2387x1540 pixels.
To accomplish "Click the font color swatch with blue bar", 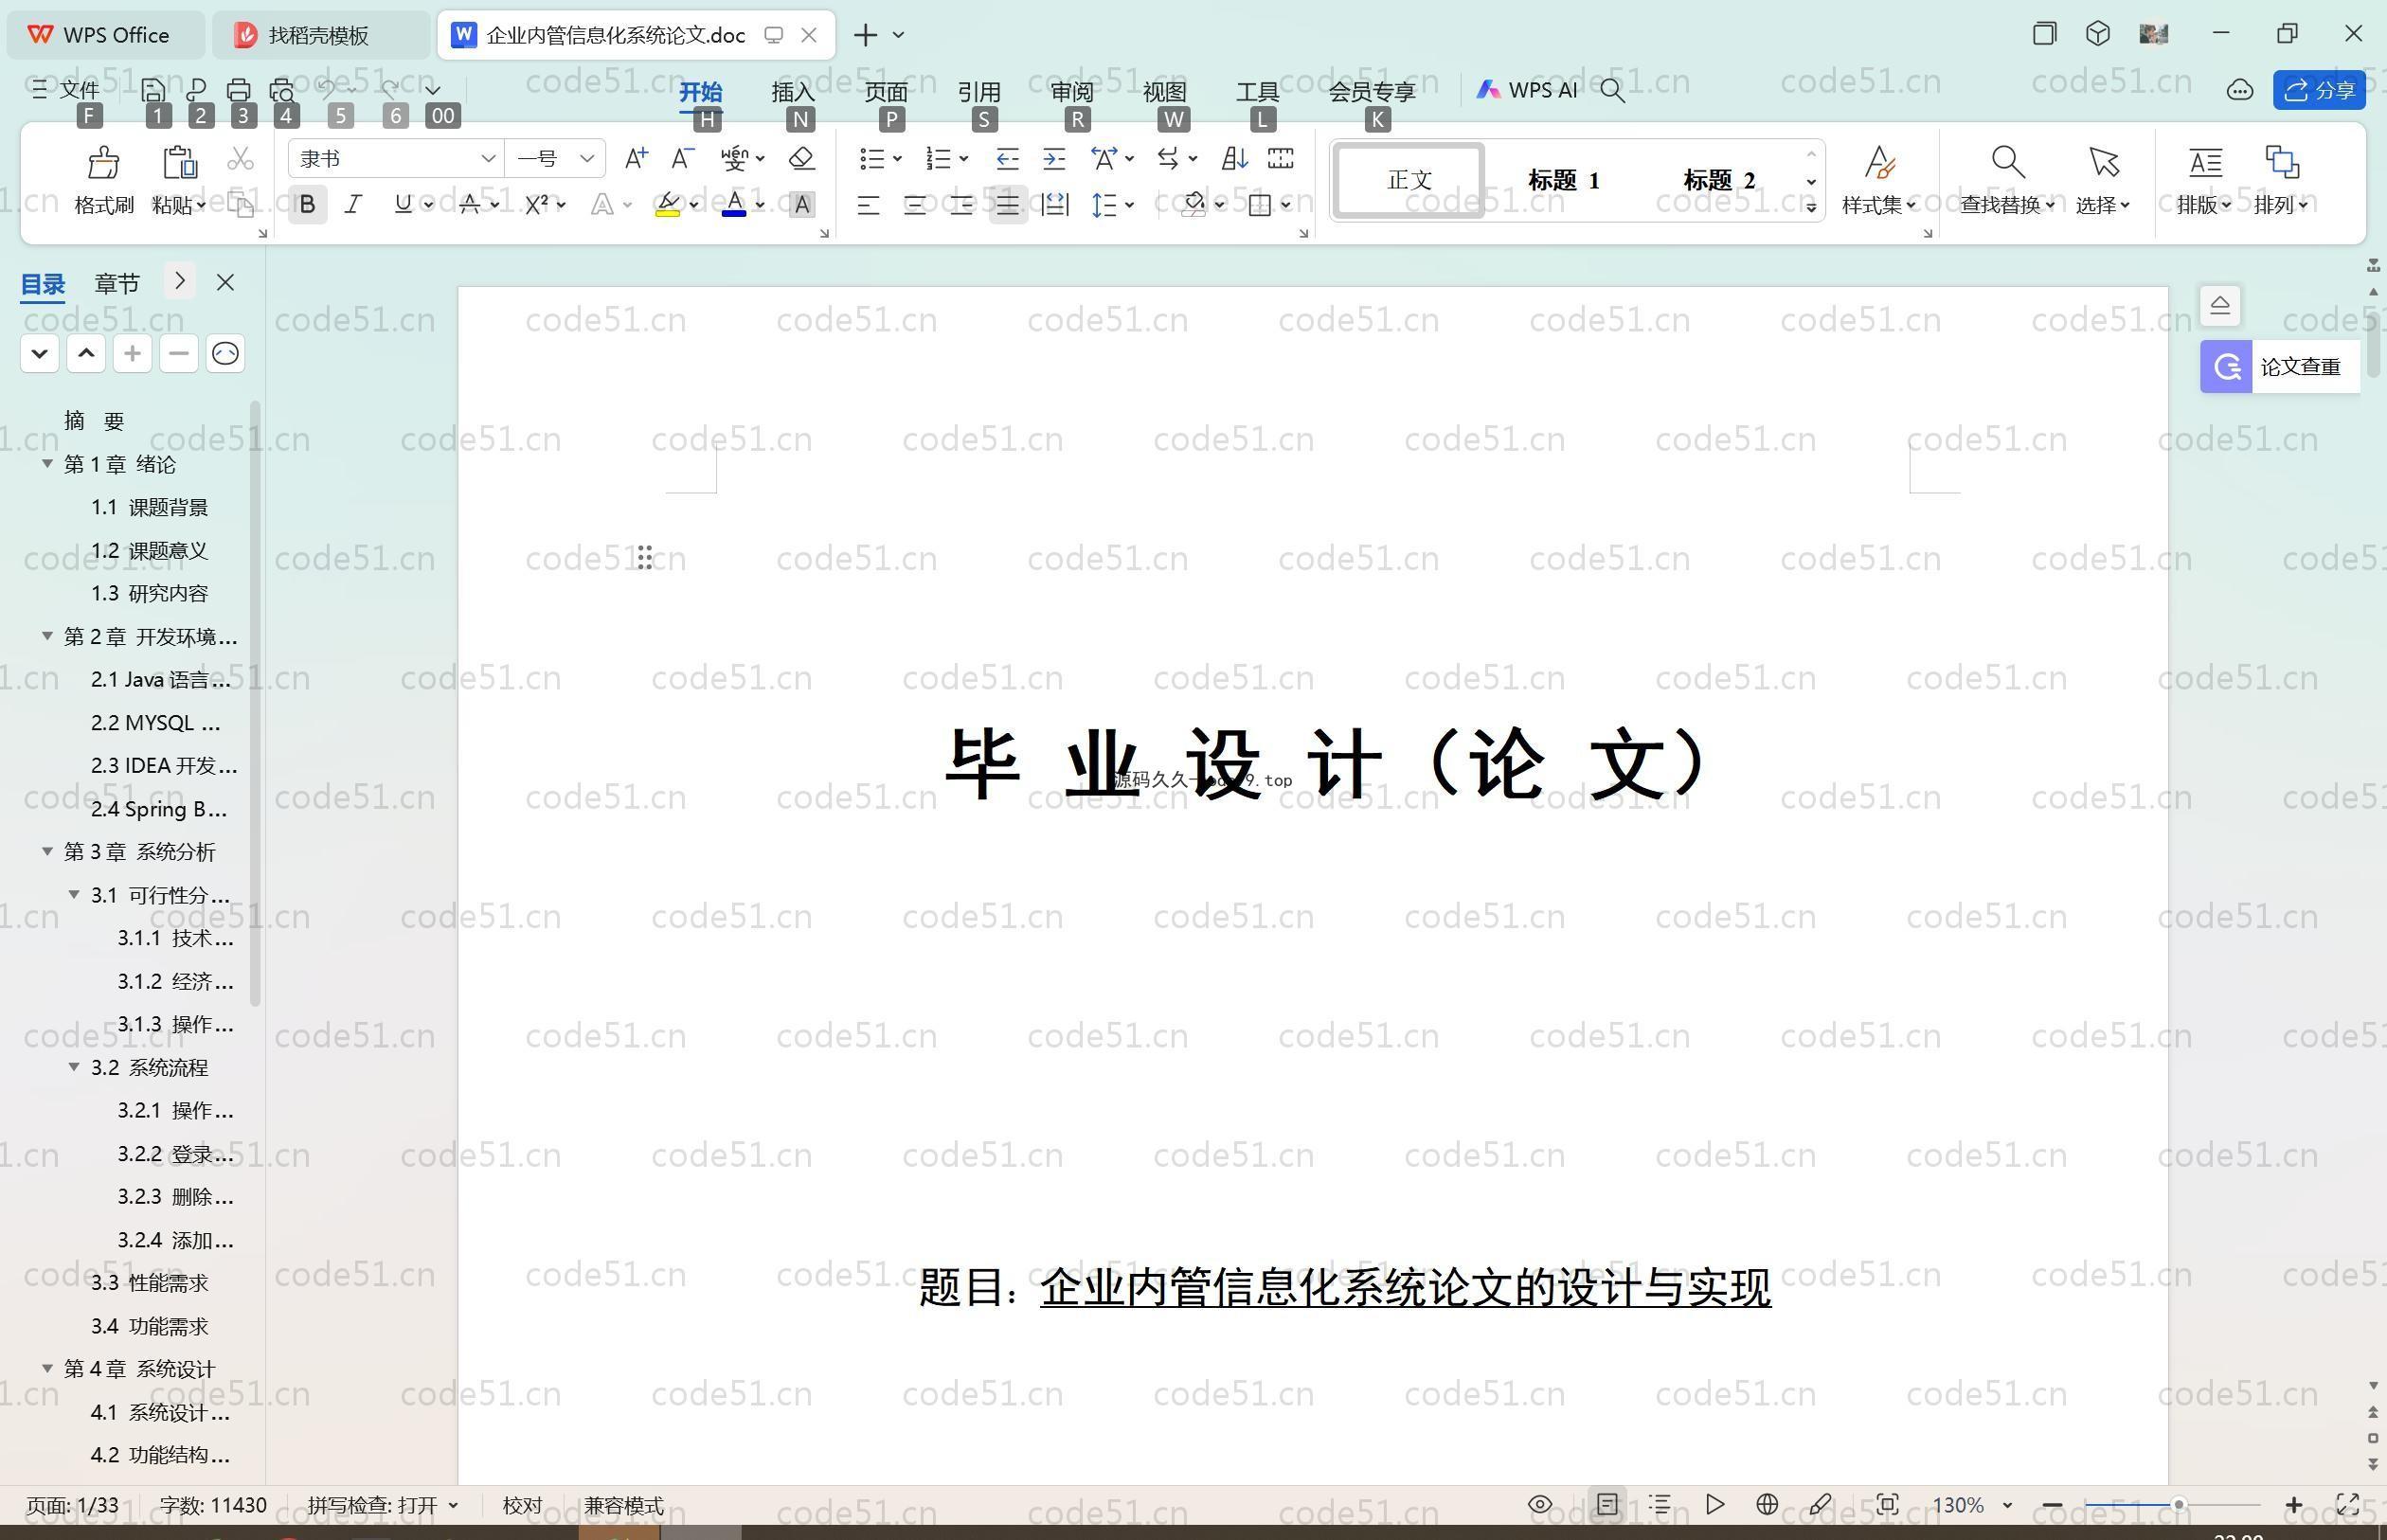I will point(734,205).
